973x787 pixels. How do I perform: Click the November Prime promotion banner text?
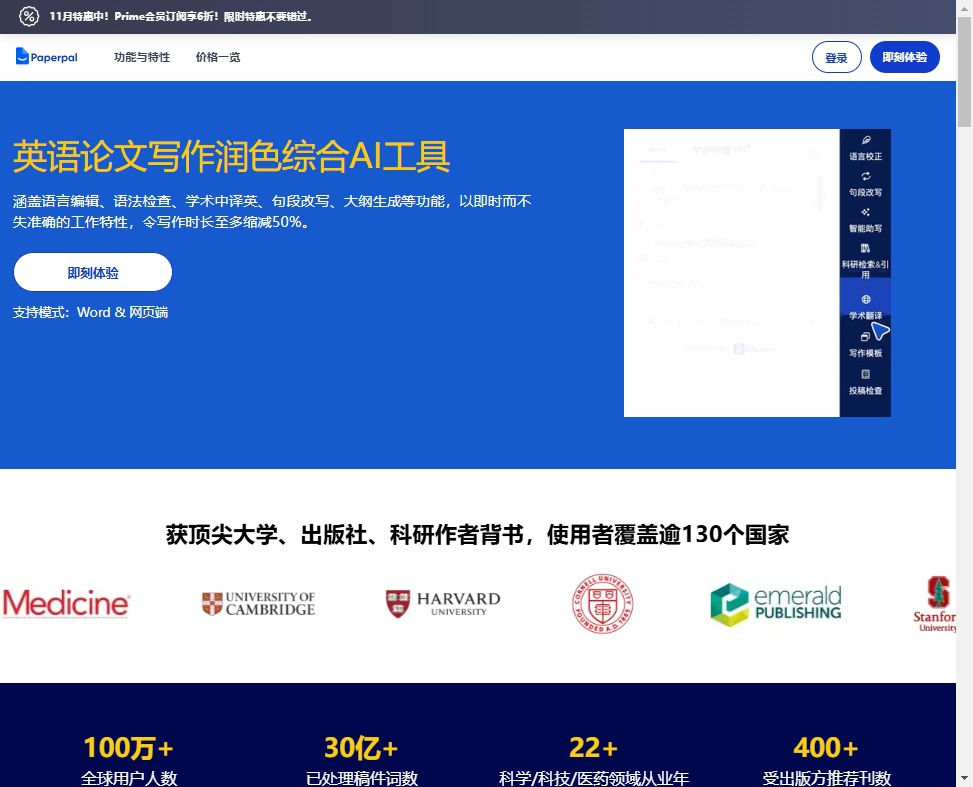click(181, 17)
